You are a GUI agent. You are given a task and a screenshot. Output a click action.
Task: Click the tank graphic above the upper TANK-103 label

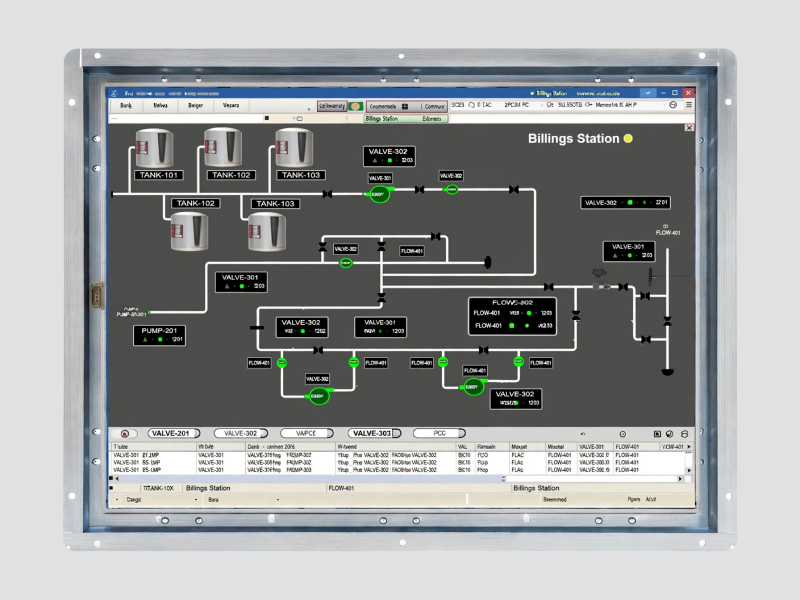(294, 147)
